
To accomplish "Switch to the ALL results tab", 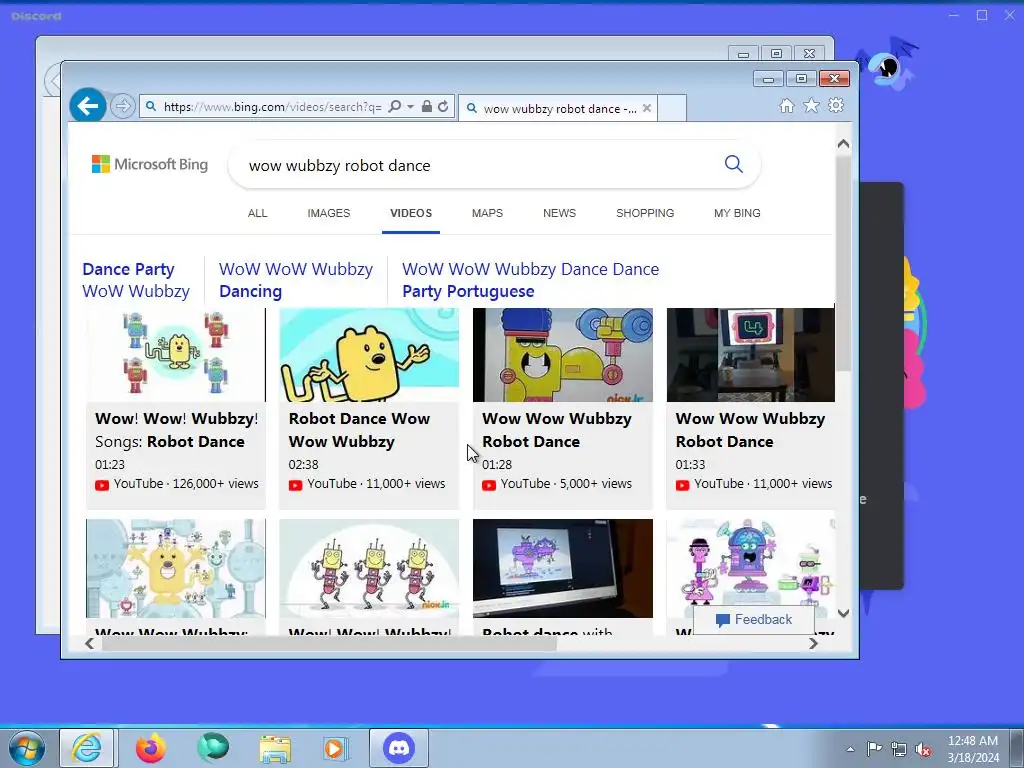I will coord(257,214).
